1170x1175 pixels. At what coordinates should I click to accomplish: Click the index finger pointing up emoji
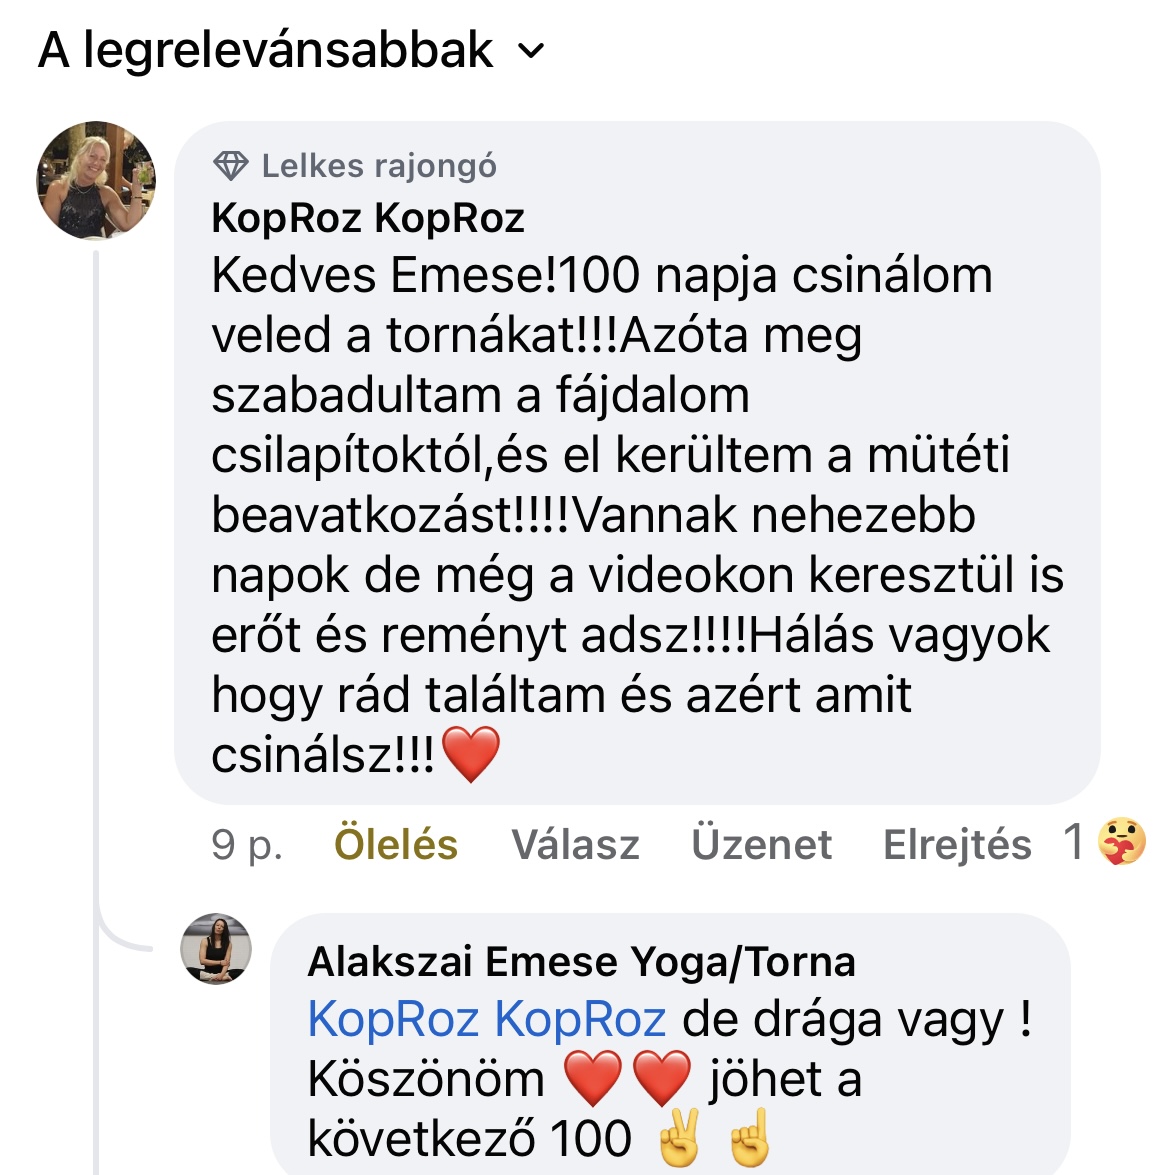(x=751, y=1139)
